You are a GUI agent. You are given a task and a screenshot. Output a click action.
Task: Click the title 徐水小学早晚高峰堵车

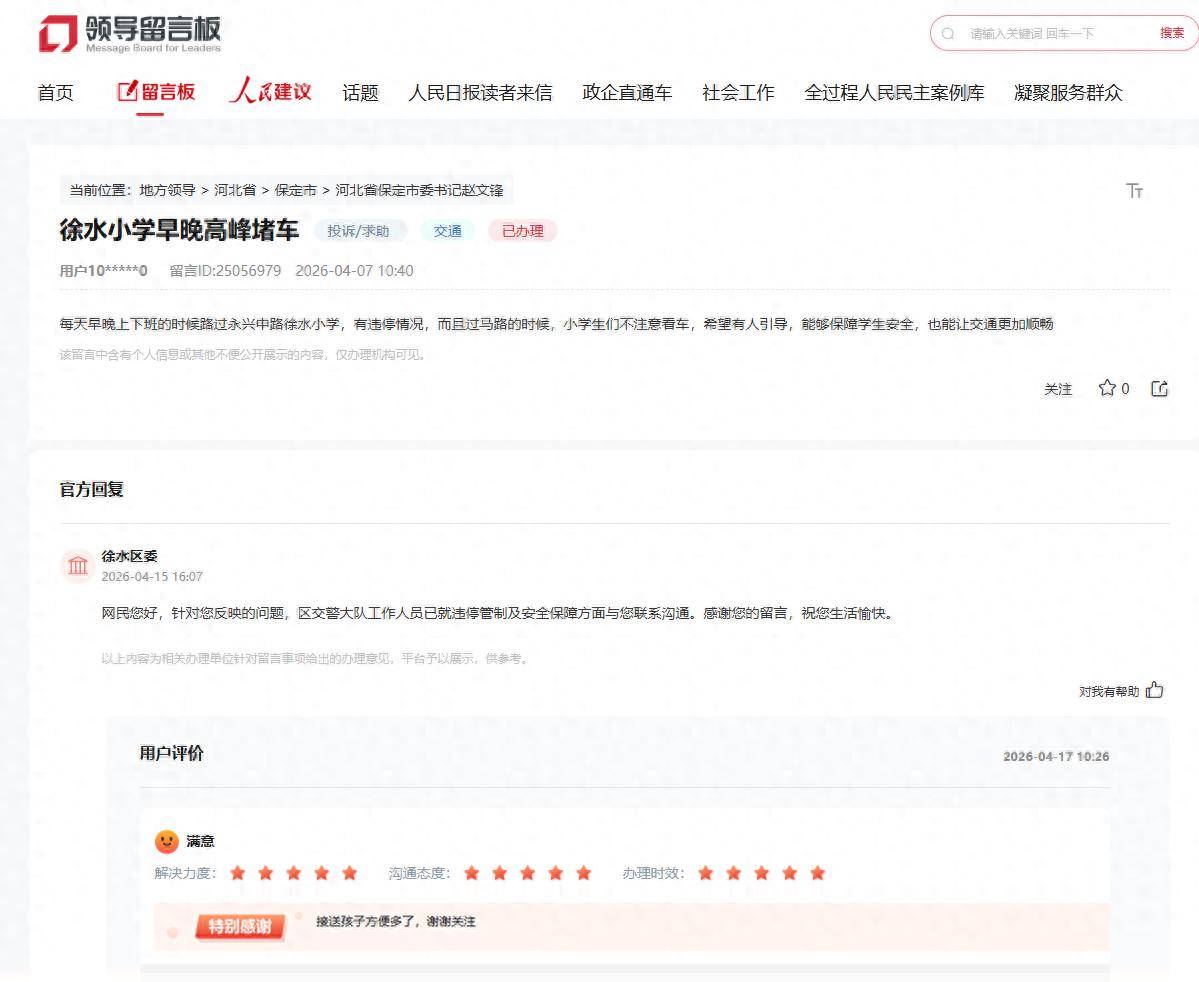click(x=179, y=230)
